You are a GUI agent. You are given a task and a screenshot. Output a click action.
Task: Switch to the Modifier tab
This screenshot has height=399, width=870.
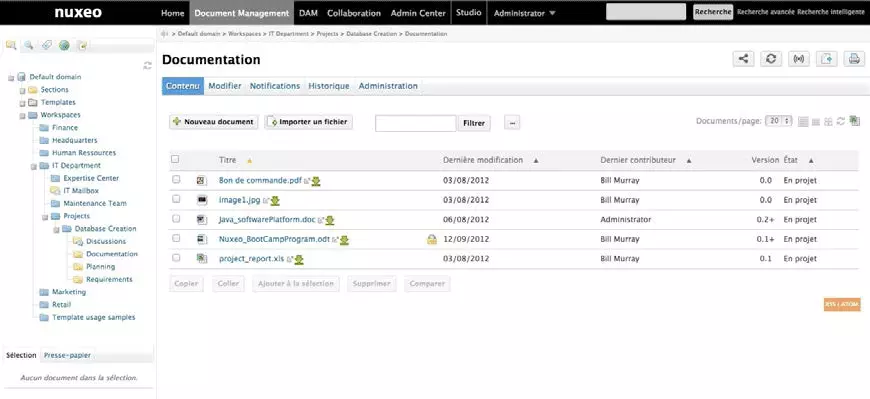pyautogui.click(x=225, y=86)
